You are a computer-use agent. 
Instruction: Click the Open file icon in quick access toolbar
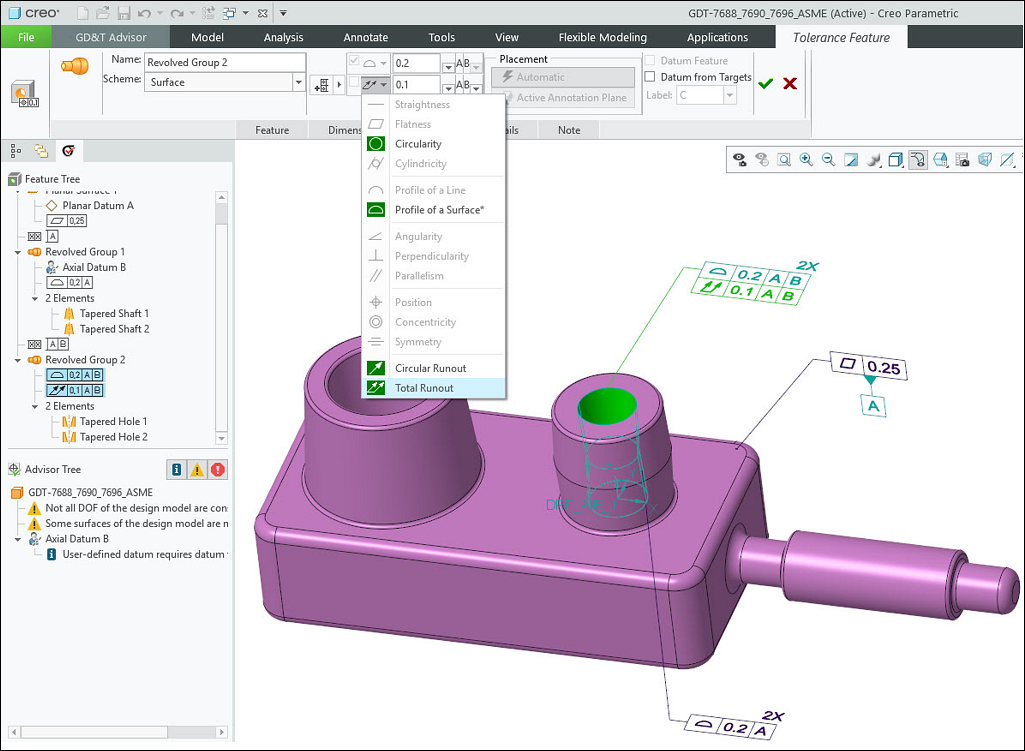click(x=103, y=12)
